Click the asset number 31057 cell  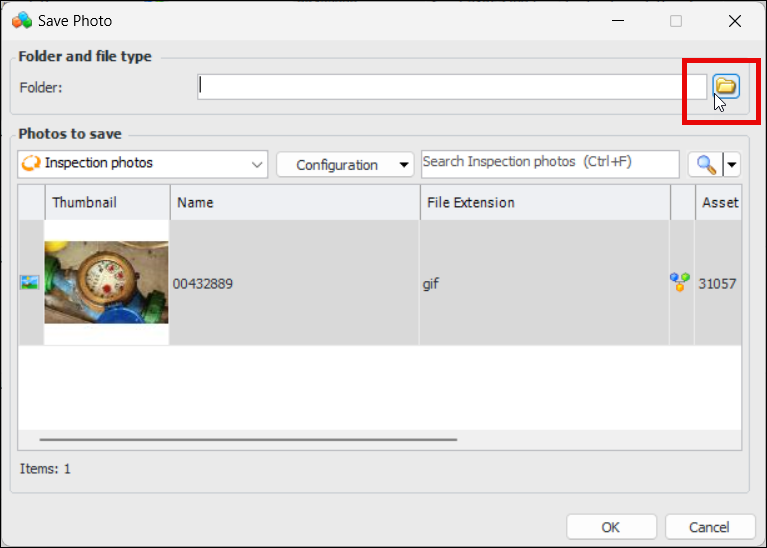pyautogui.click(x=718, y=284)
